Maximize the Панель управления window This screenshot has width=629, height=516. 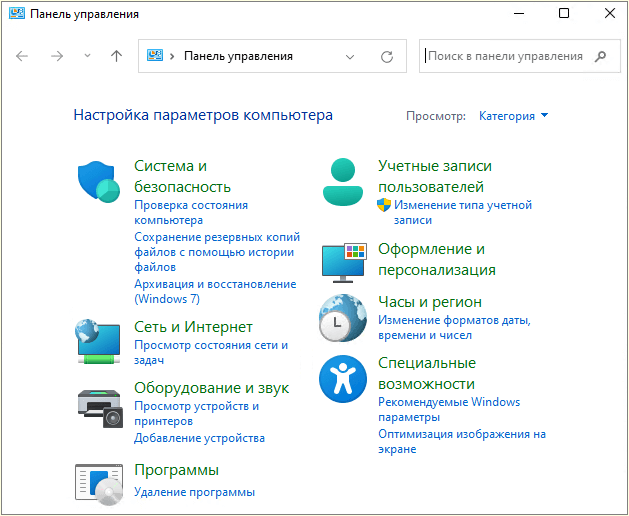tap(564, 14)
